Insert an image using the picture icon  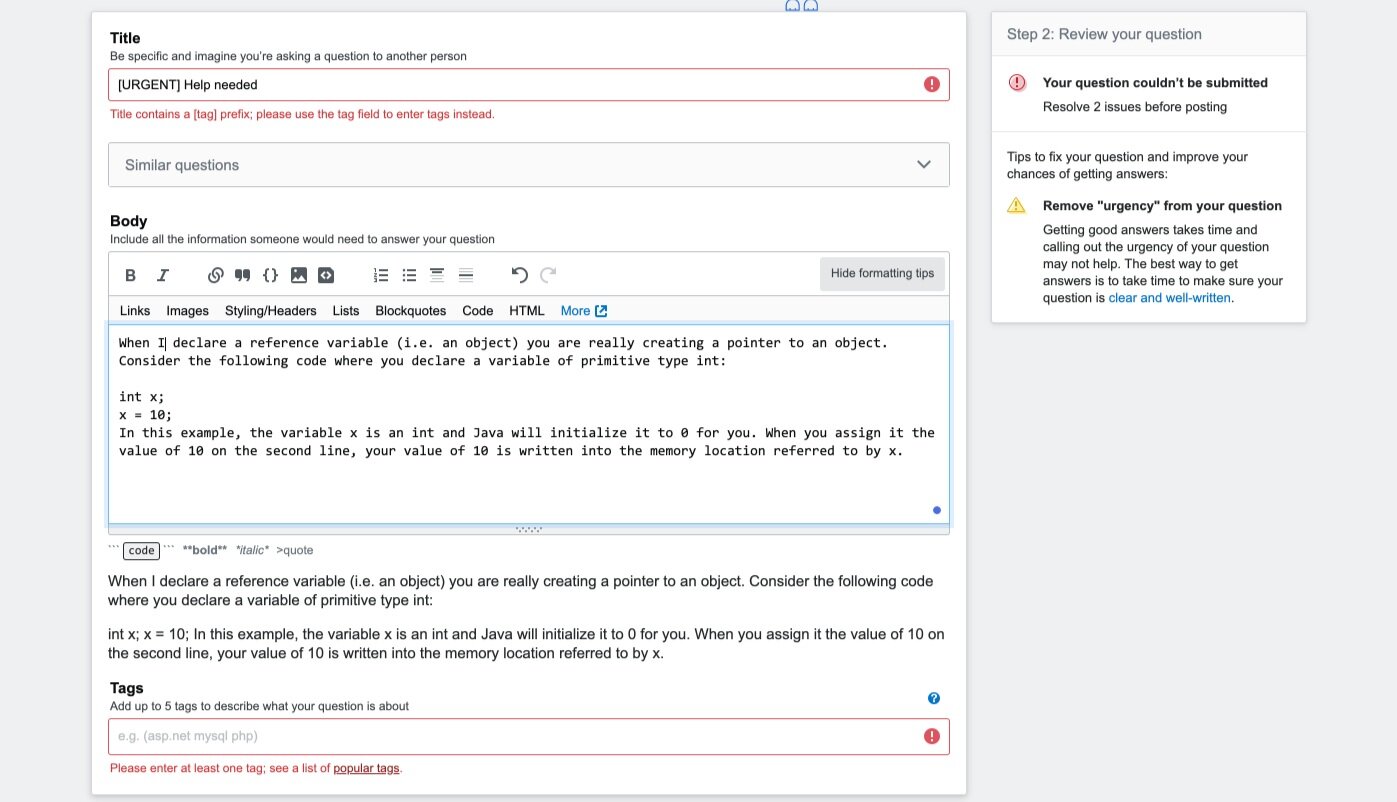pyautogui.click(x=298, y=275)
